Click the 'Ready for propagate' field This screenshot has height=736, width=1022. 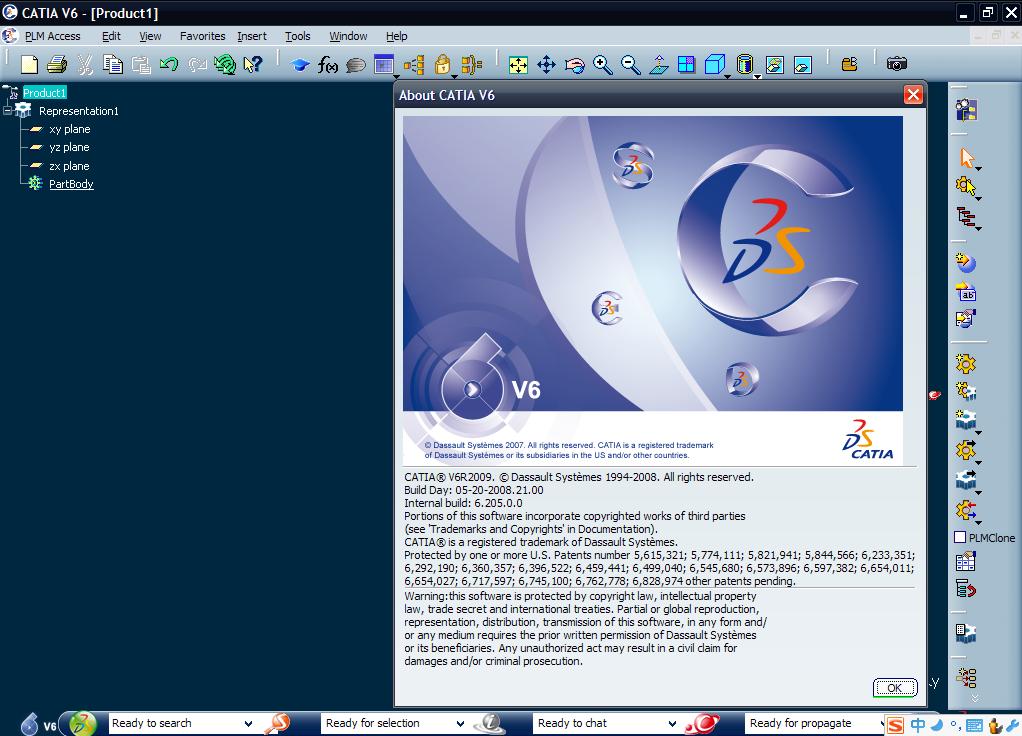813,724
